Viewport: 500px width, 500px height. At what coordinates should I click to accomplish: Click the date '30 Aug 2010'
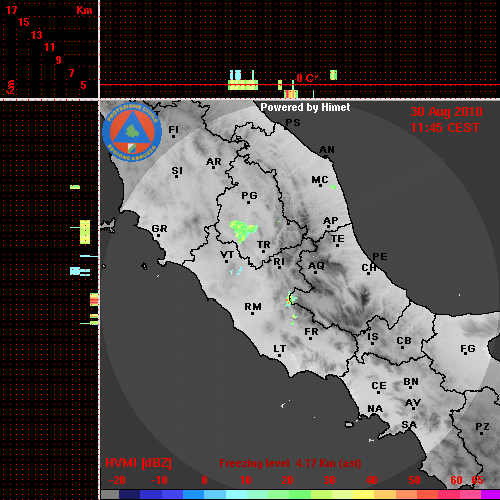pos(446,112)
